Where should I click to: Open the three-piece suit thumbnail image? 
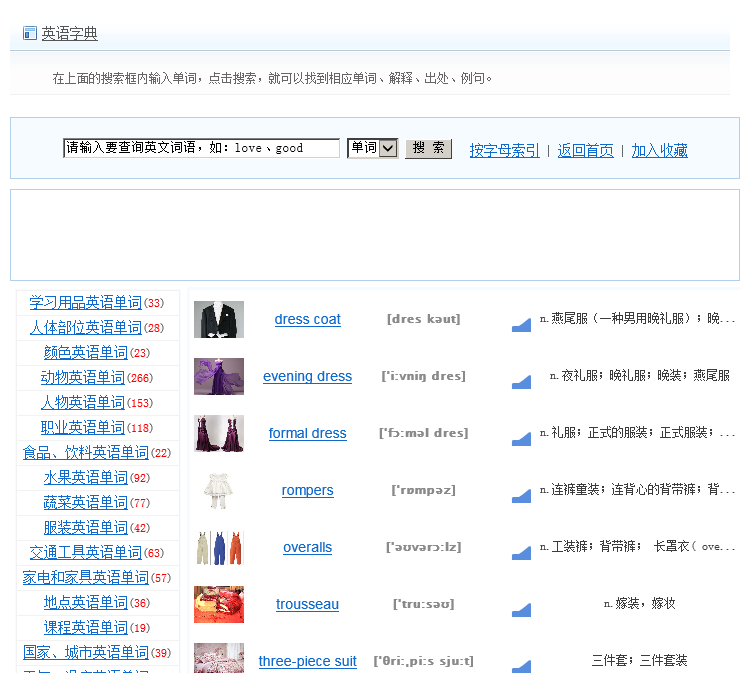click(x=219, y=658)
